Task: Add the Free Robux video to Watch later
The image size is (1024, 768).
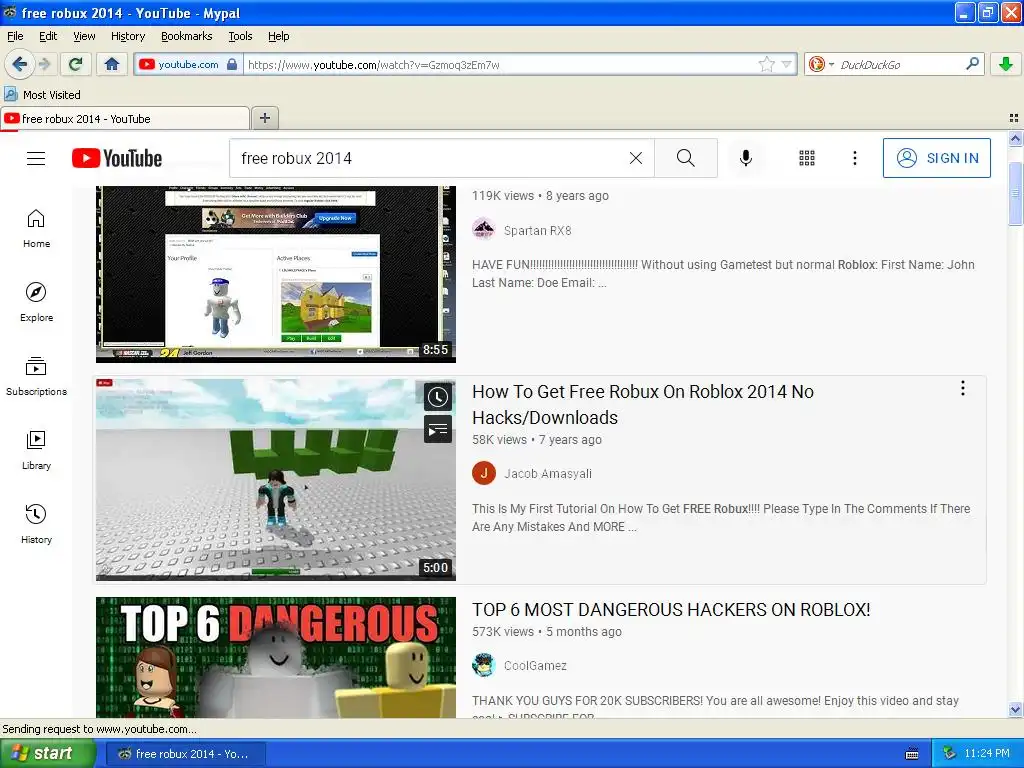Action: pos(438,397)
